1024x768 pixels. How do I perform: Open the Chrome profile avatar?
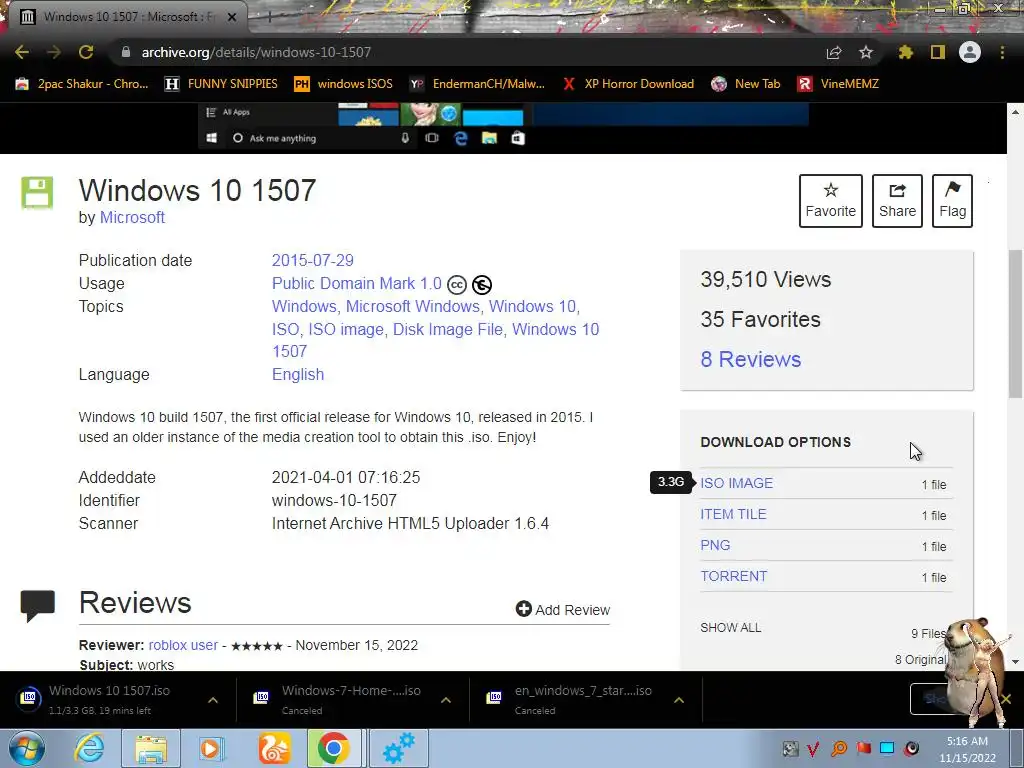tap(970, 52)
